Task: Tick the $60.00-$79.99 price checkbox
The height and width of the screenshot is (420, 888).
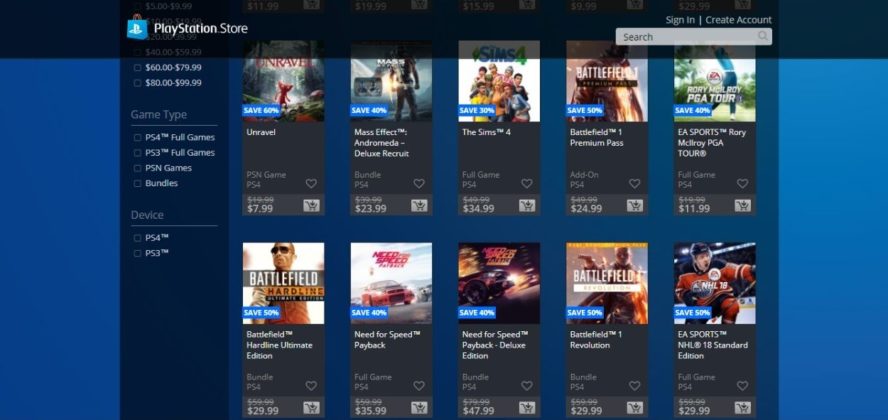Action: pyautogui.click(x=138, y=68)
